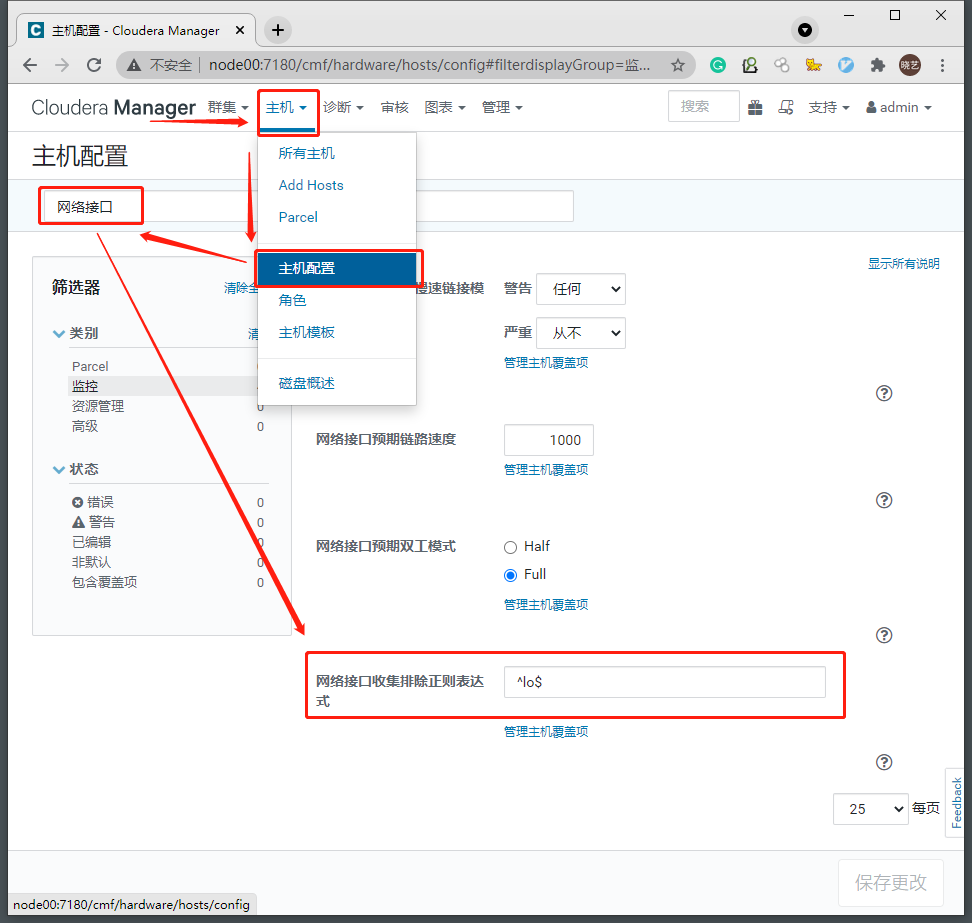Open the 诊断 dropdown menu
The height and width of the screenshot is (923, 972).
coord(343,107)
